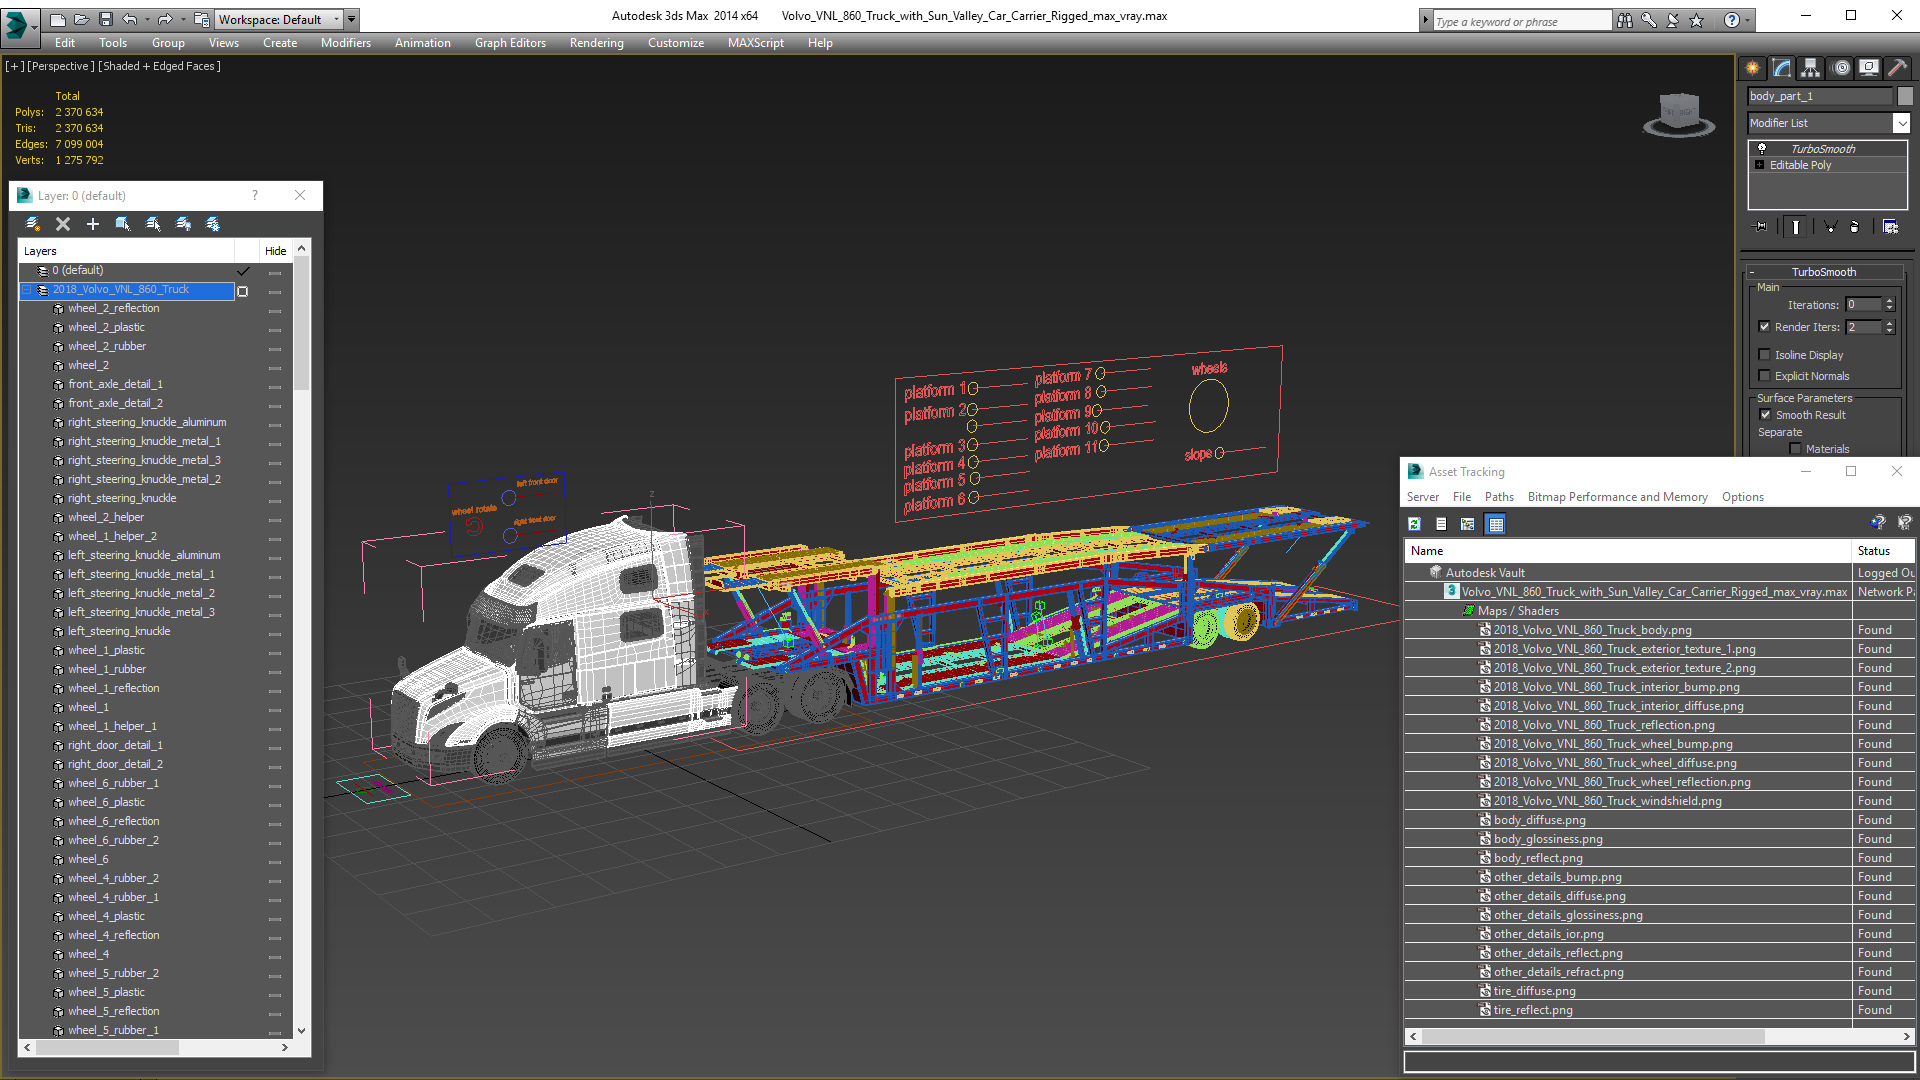This screenshot has width=1920, height=1080.
Task: Toggle the Render Iters checkbox
Action: coord(1764,327)
